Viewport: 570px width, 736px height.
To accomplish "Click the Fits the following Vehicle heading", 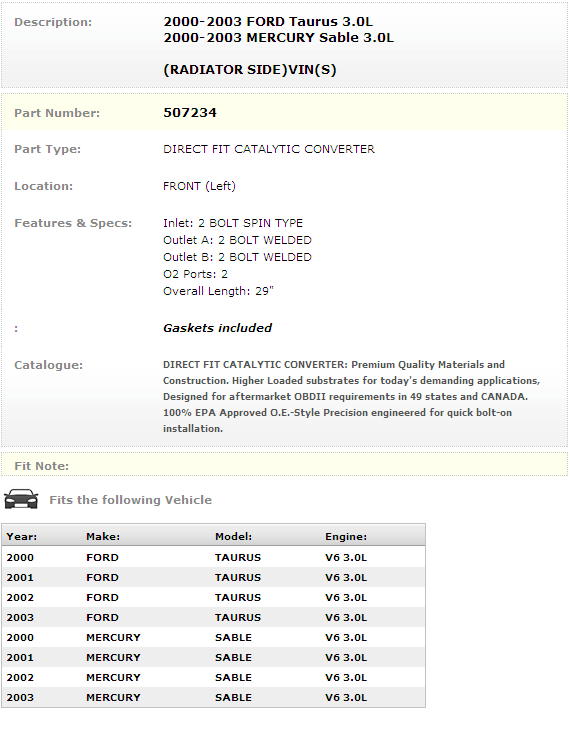I will (x=131, y=500).
